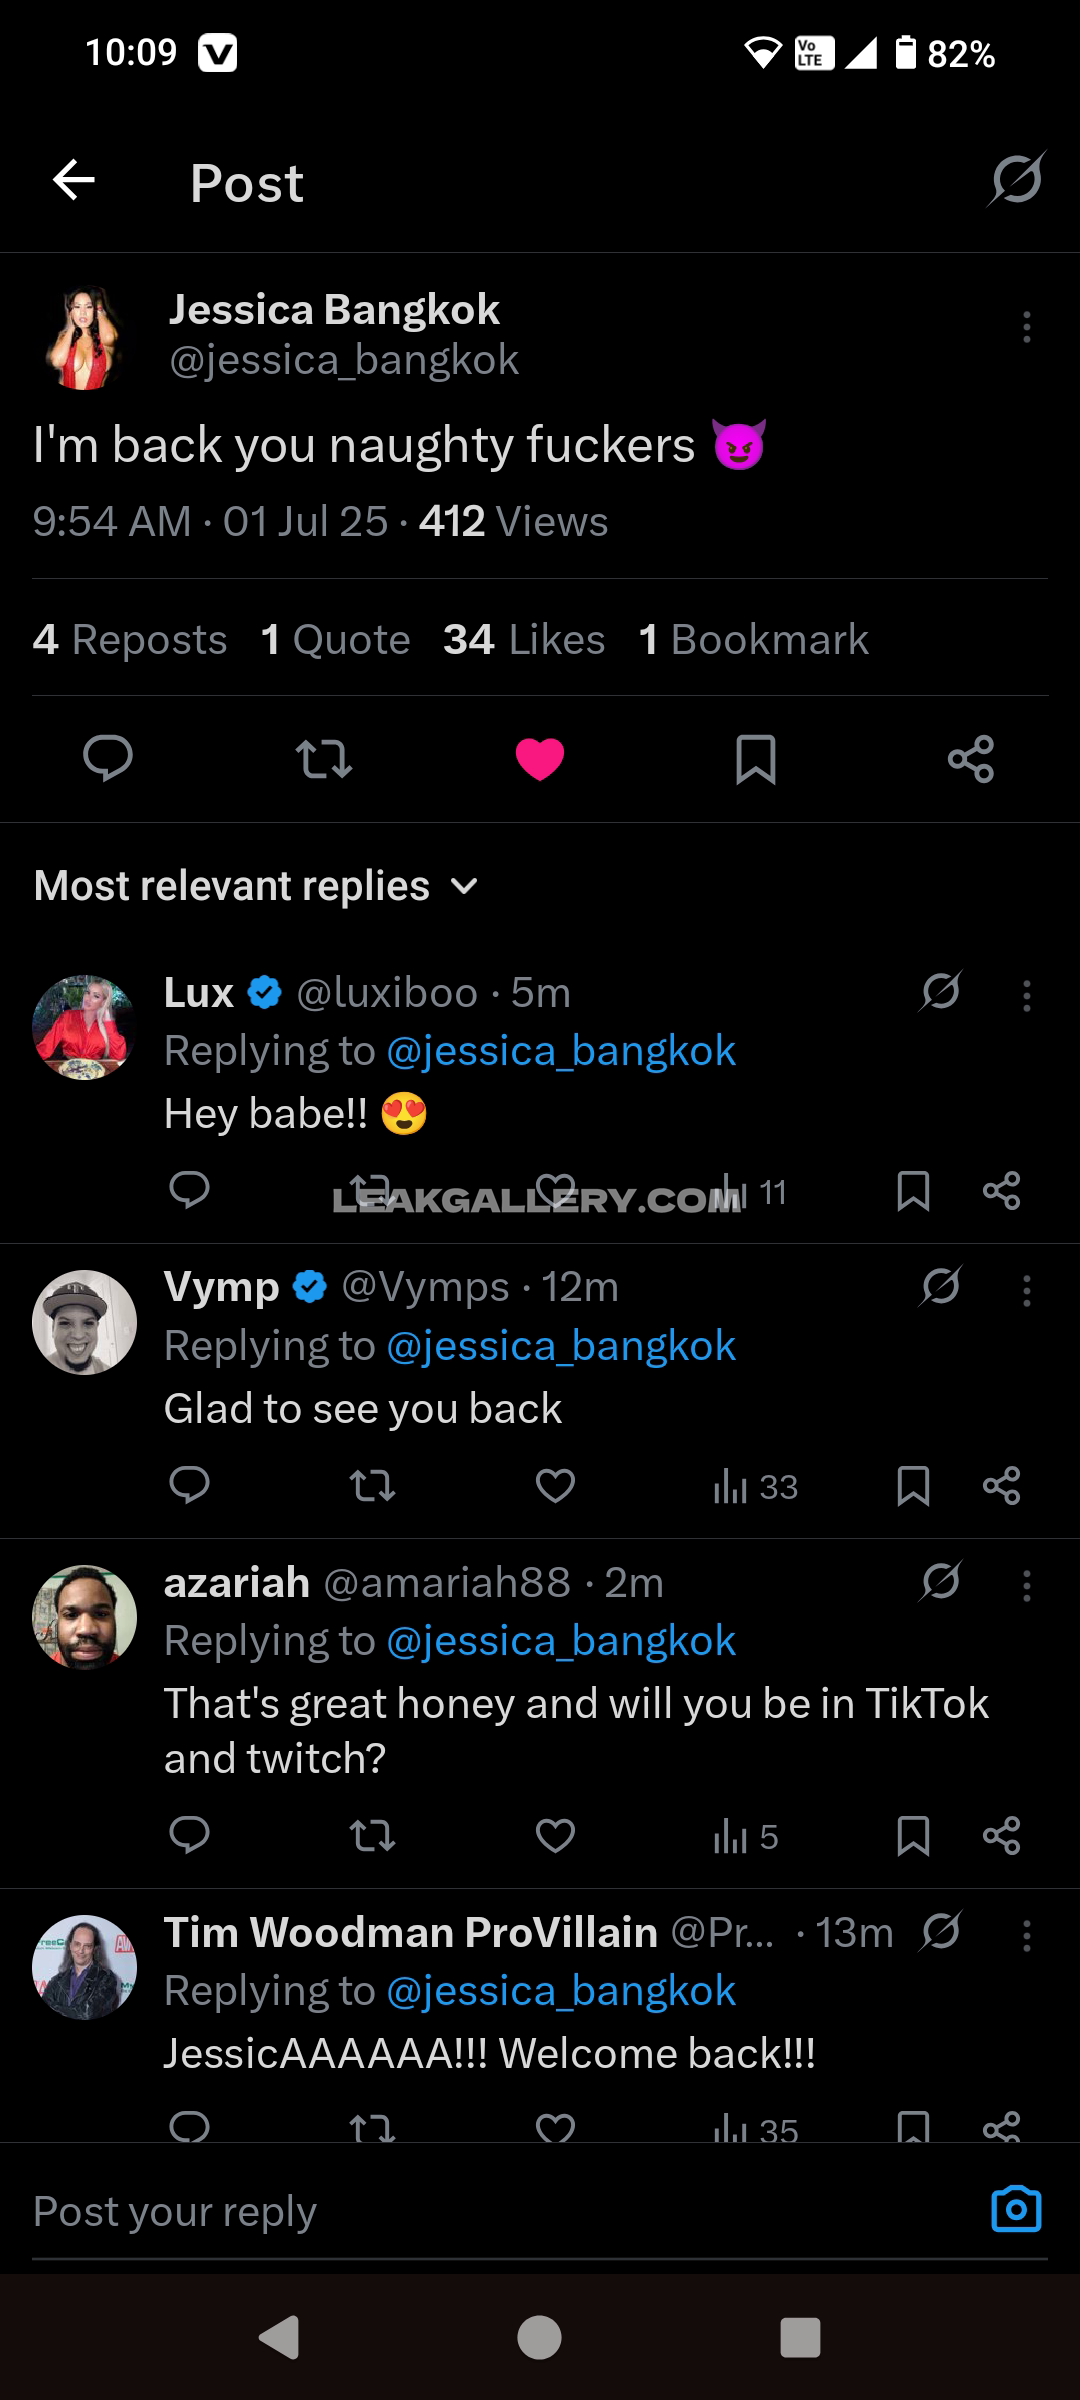Open the main post's three-dot menu
The height and width of the screenshot is (2400, 1080).
tap(1026, 327)
